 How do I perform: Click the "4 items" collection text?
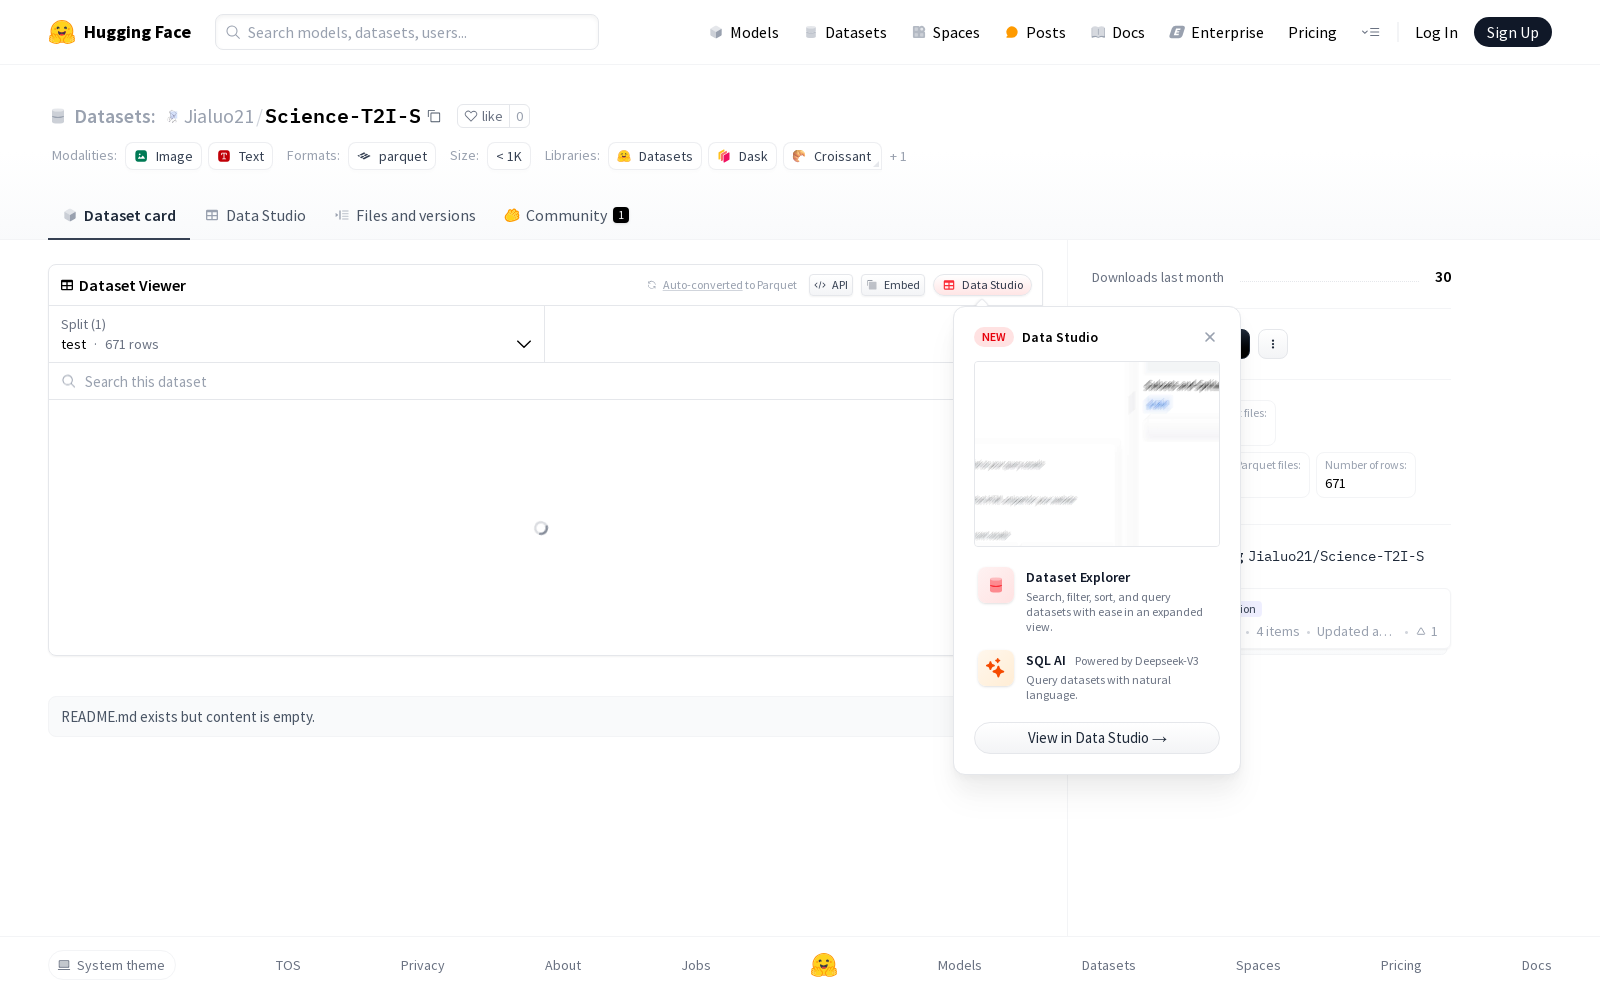coord(1278,632)
